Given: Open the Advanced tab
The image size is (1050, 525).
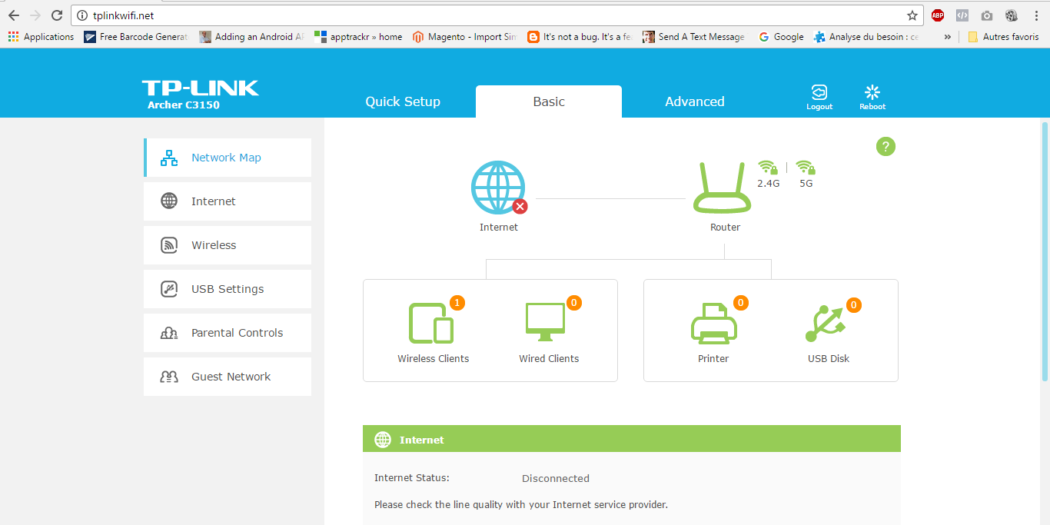Looking at the screenshot, I should click(694, 102).
